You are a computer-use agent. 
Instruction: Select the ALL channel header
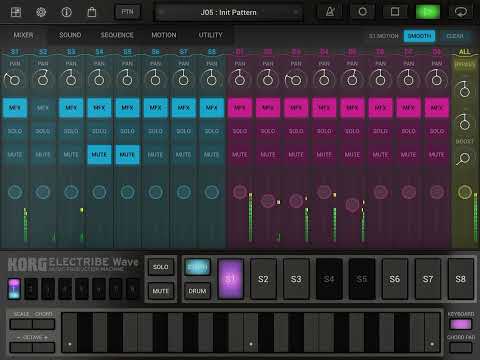464,52
